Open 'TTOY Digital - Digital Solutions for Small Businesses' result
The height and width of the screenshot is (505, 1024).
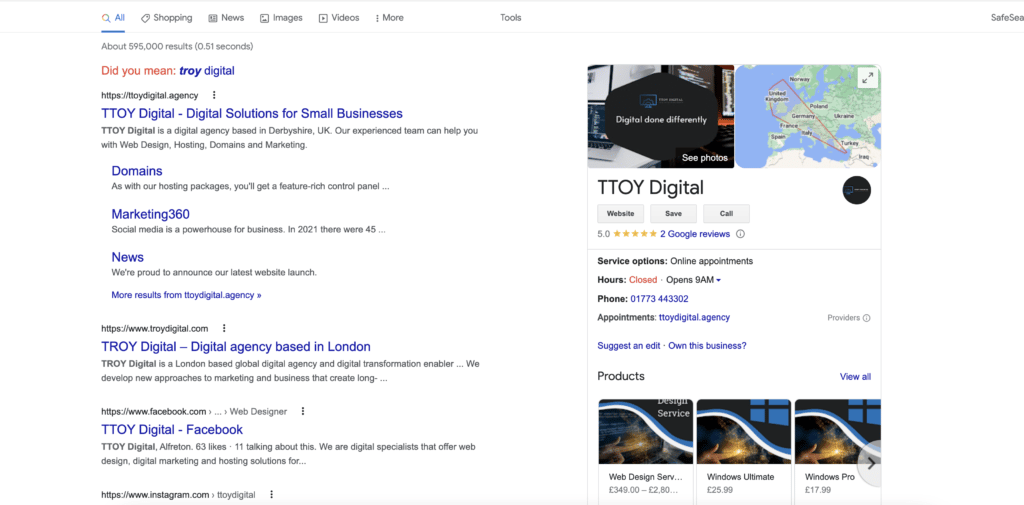coord(252,114)
